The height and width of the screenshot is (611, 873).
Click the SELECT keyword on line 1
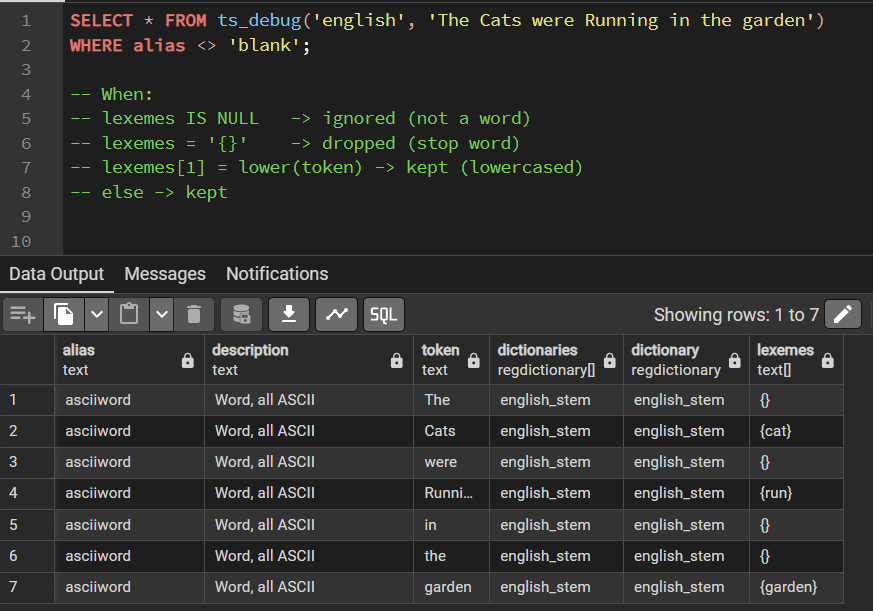coord(101,21)
